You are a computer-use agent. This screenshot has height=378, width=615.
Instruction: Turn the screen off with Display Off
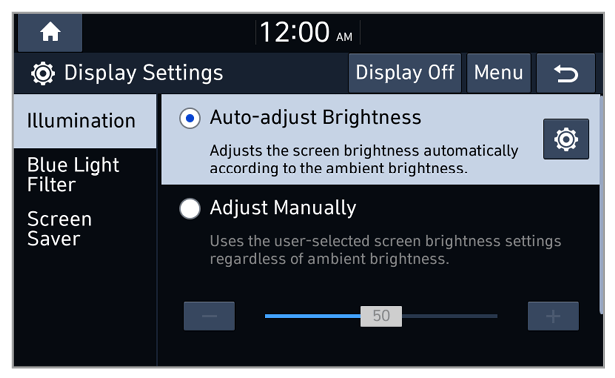point(405,73)
